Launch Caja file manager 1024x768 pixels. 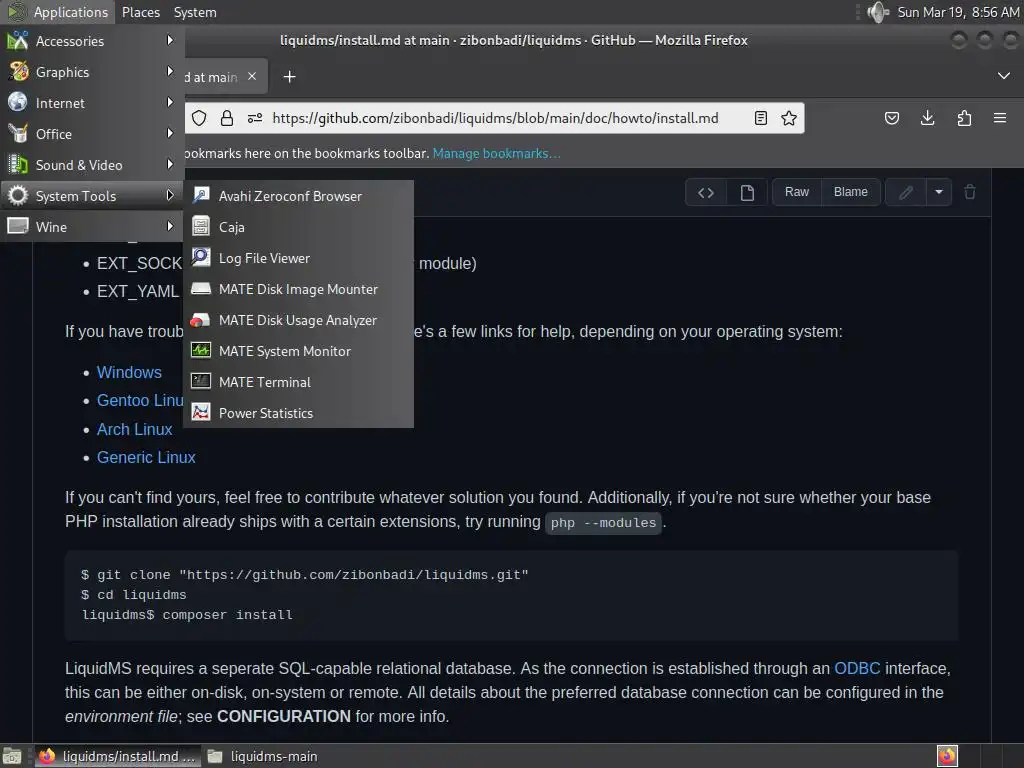(x=298, y=227)
